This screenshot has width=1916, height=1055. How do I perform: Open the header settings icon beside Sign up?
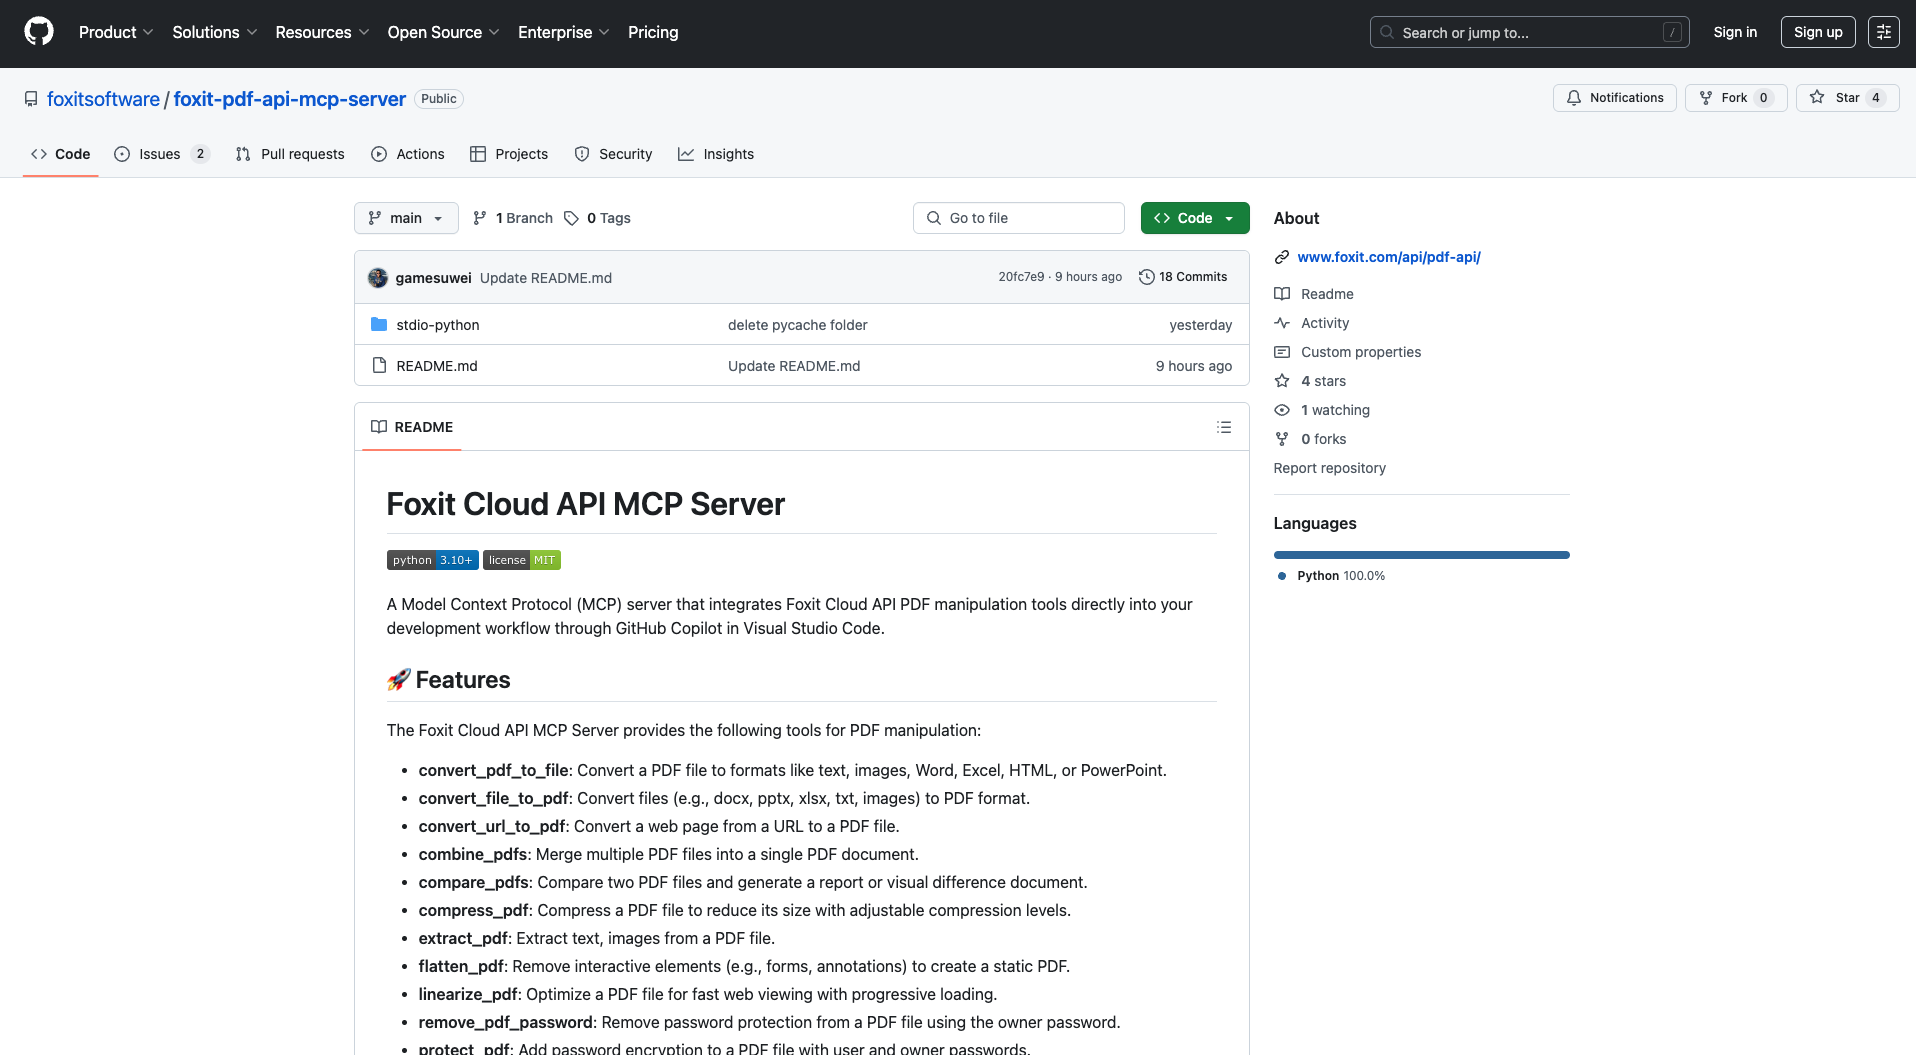point(1884,32)
